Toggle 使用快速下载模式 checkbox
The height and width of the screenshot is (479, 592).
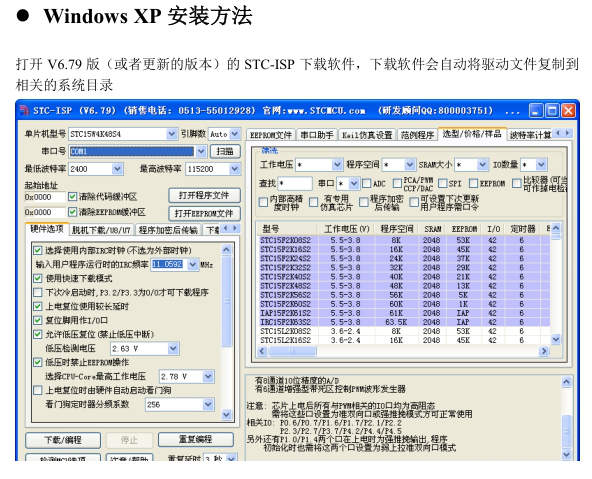point(37,279)
